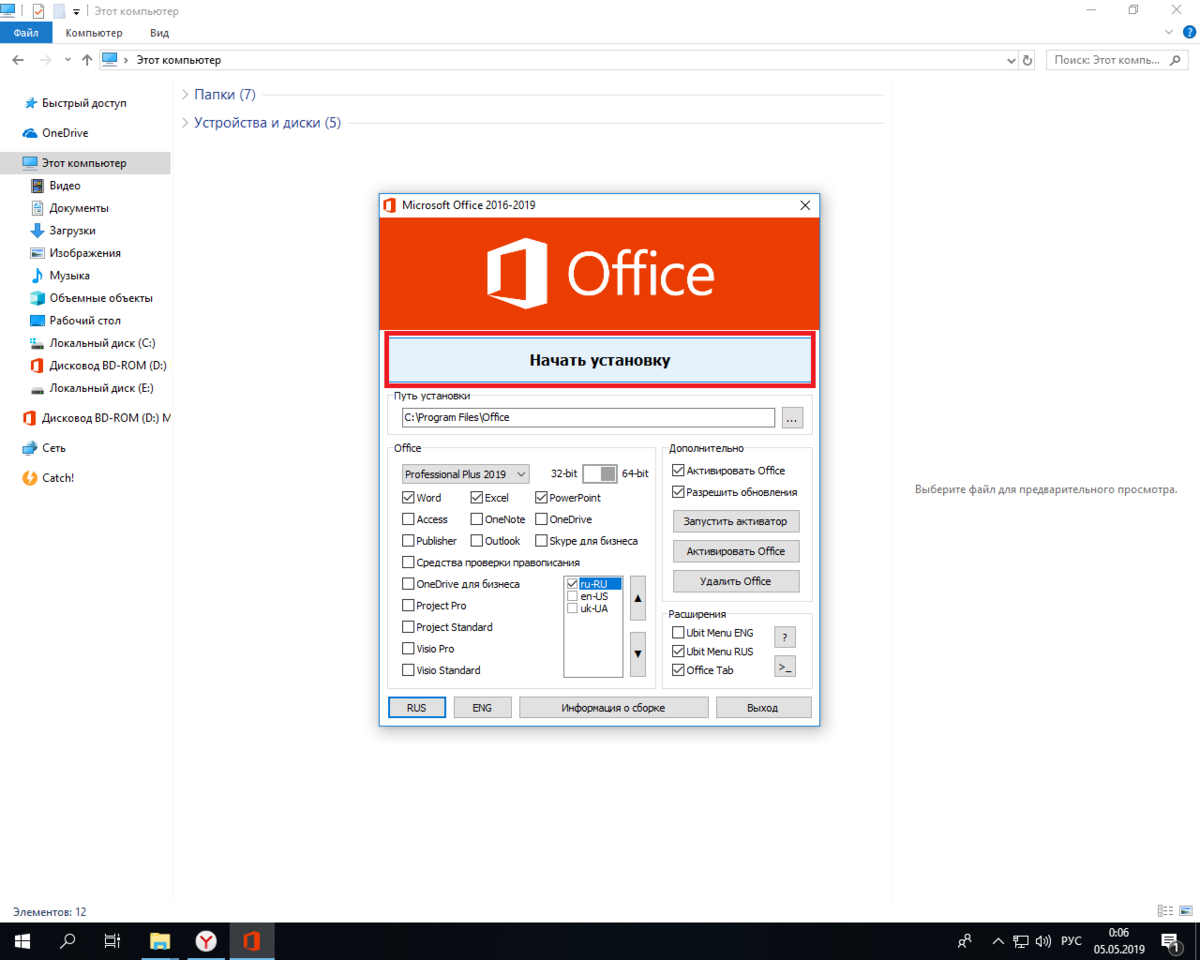The height and width of the screenshot is (960, 1200).
Task: Expand Устройства и диски (5) group
Action: click(185, 123)
